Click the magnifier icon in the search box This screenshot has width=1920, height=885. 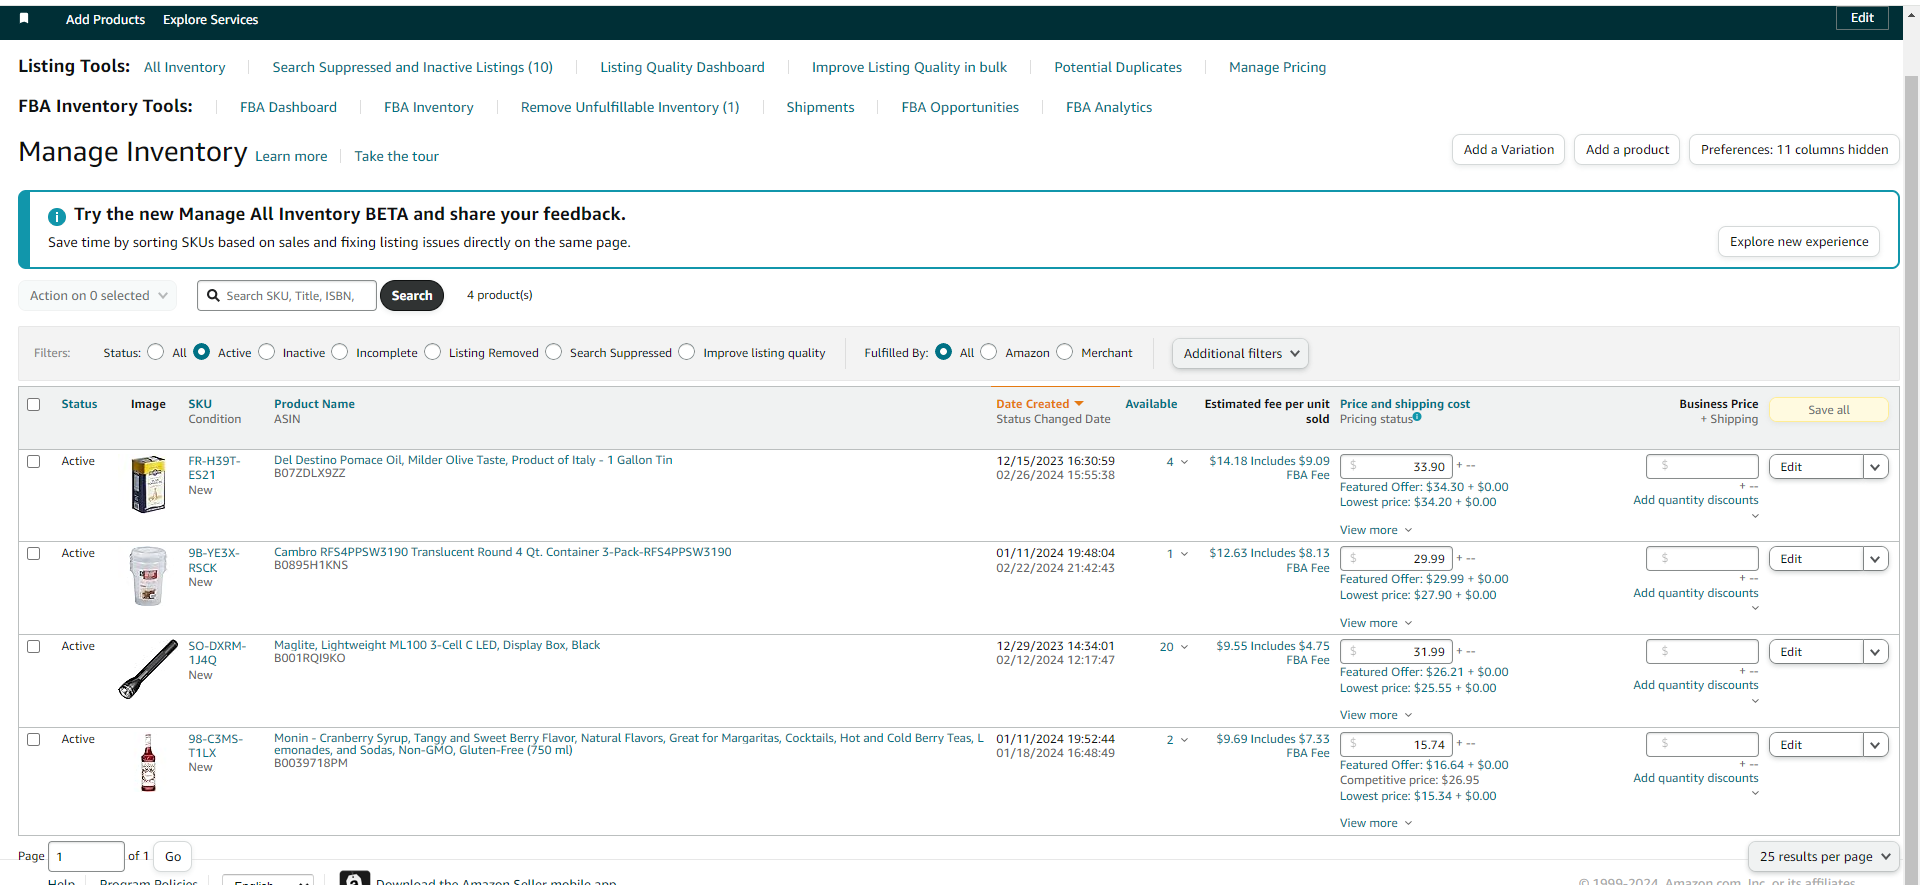tap(213, 295)
